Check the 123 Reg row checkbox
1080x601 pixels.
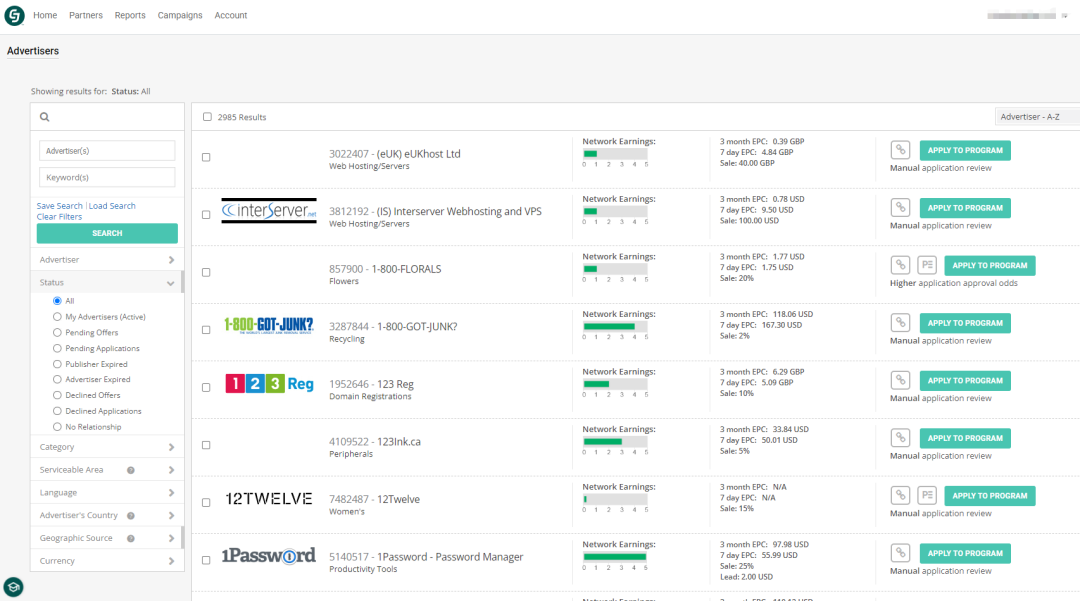[x=206, y=388]
